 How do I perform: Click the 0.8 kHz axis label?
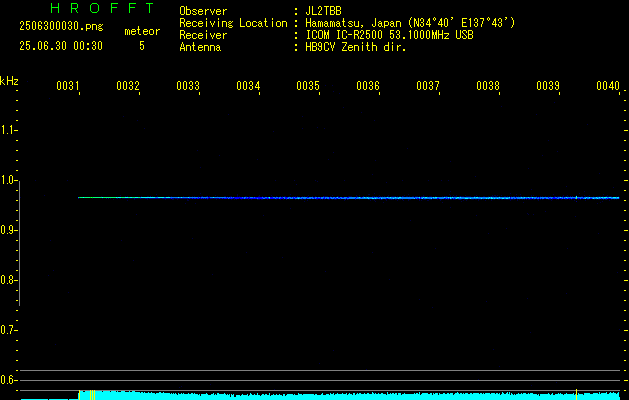(8, 280)
